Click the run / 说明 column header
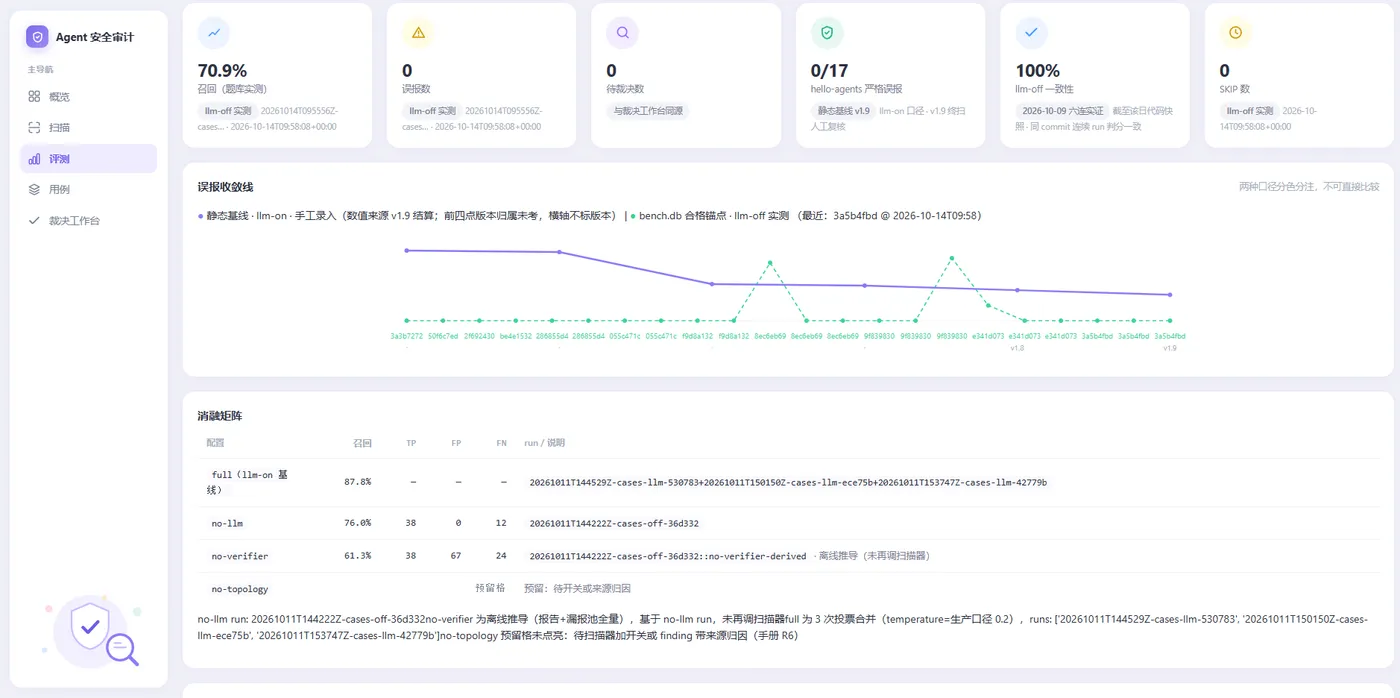 click(544, 443)
